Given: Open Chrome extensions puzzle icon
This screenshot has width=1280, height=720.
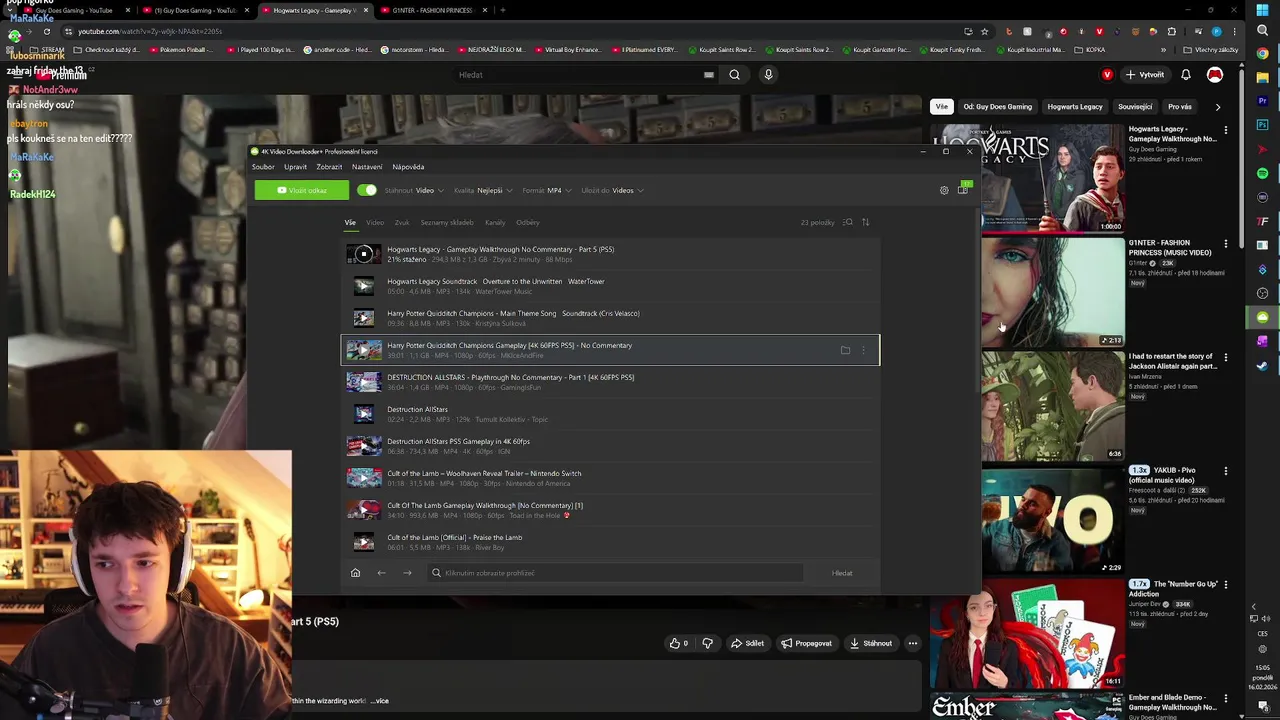Looking at the screenshot, I should 1172,31.
